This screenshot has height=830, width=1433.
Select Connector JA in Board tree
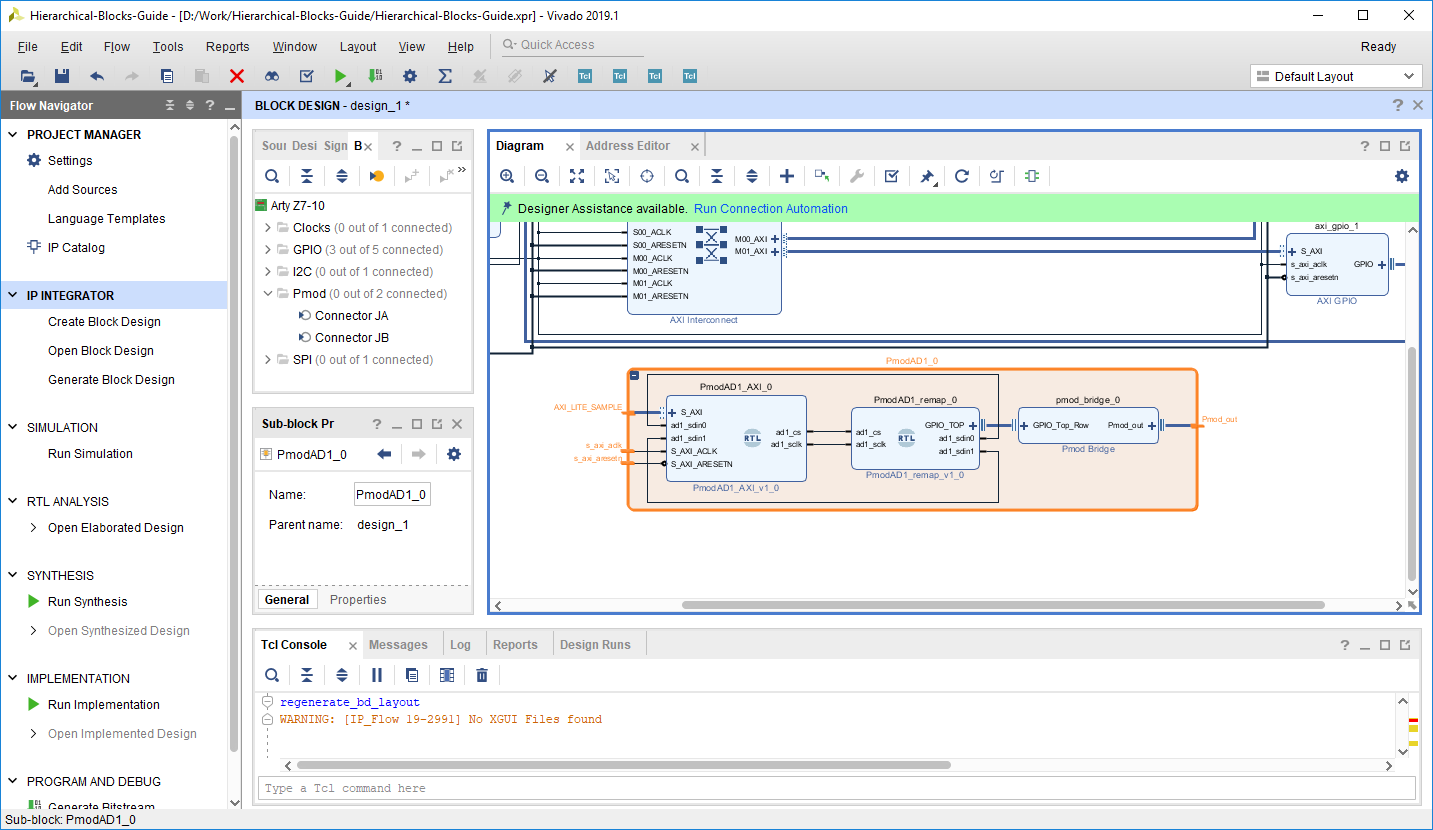tap(352, 316)
